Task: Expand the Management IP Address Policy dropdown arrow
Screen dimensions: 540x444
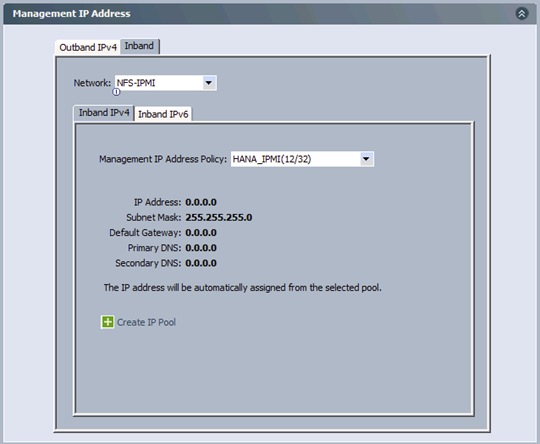Action: tap(366, 159)
